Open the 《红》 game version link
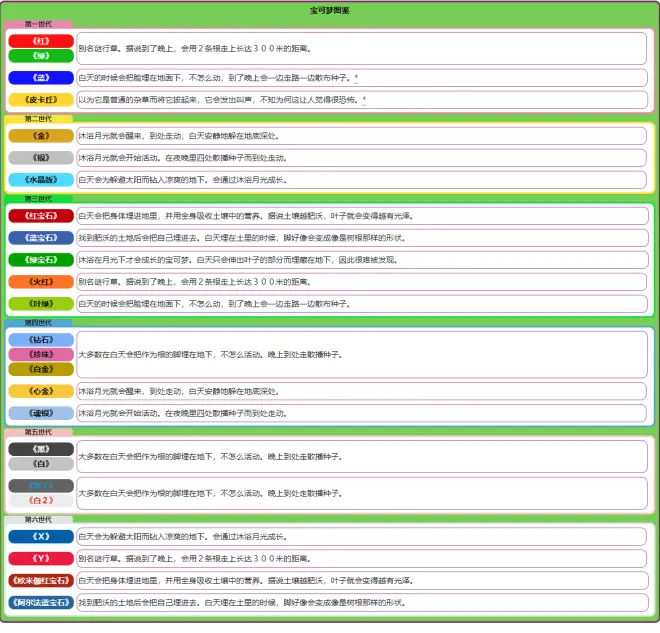 click(x=41, y=41)
